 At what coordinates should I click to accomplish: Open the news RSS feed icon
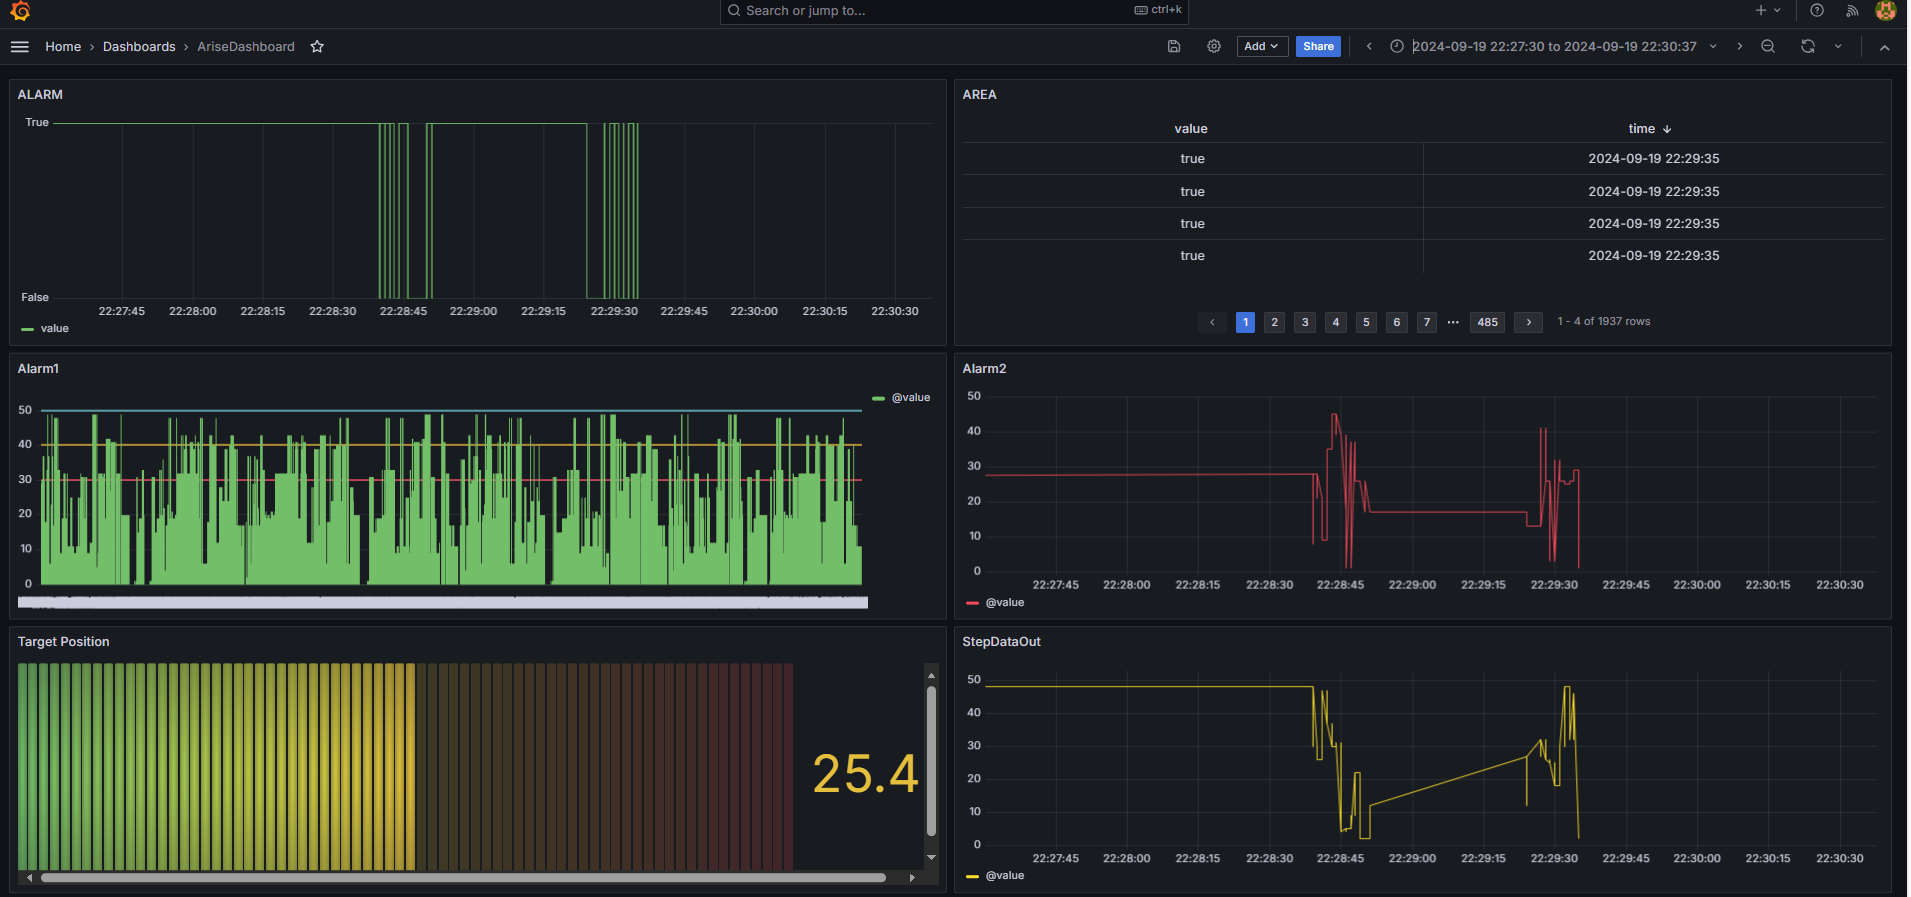coord(1852,11)
